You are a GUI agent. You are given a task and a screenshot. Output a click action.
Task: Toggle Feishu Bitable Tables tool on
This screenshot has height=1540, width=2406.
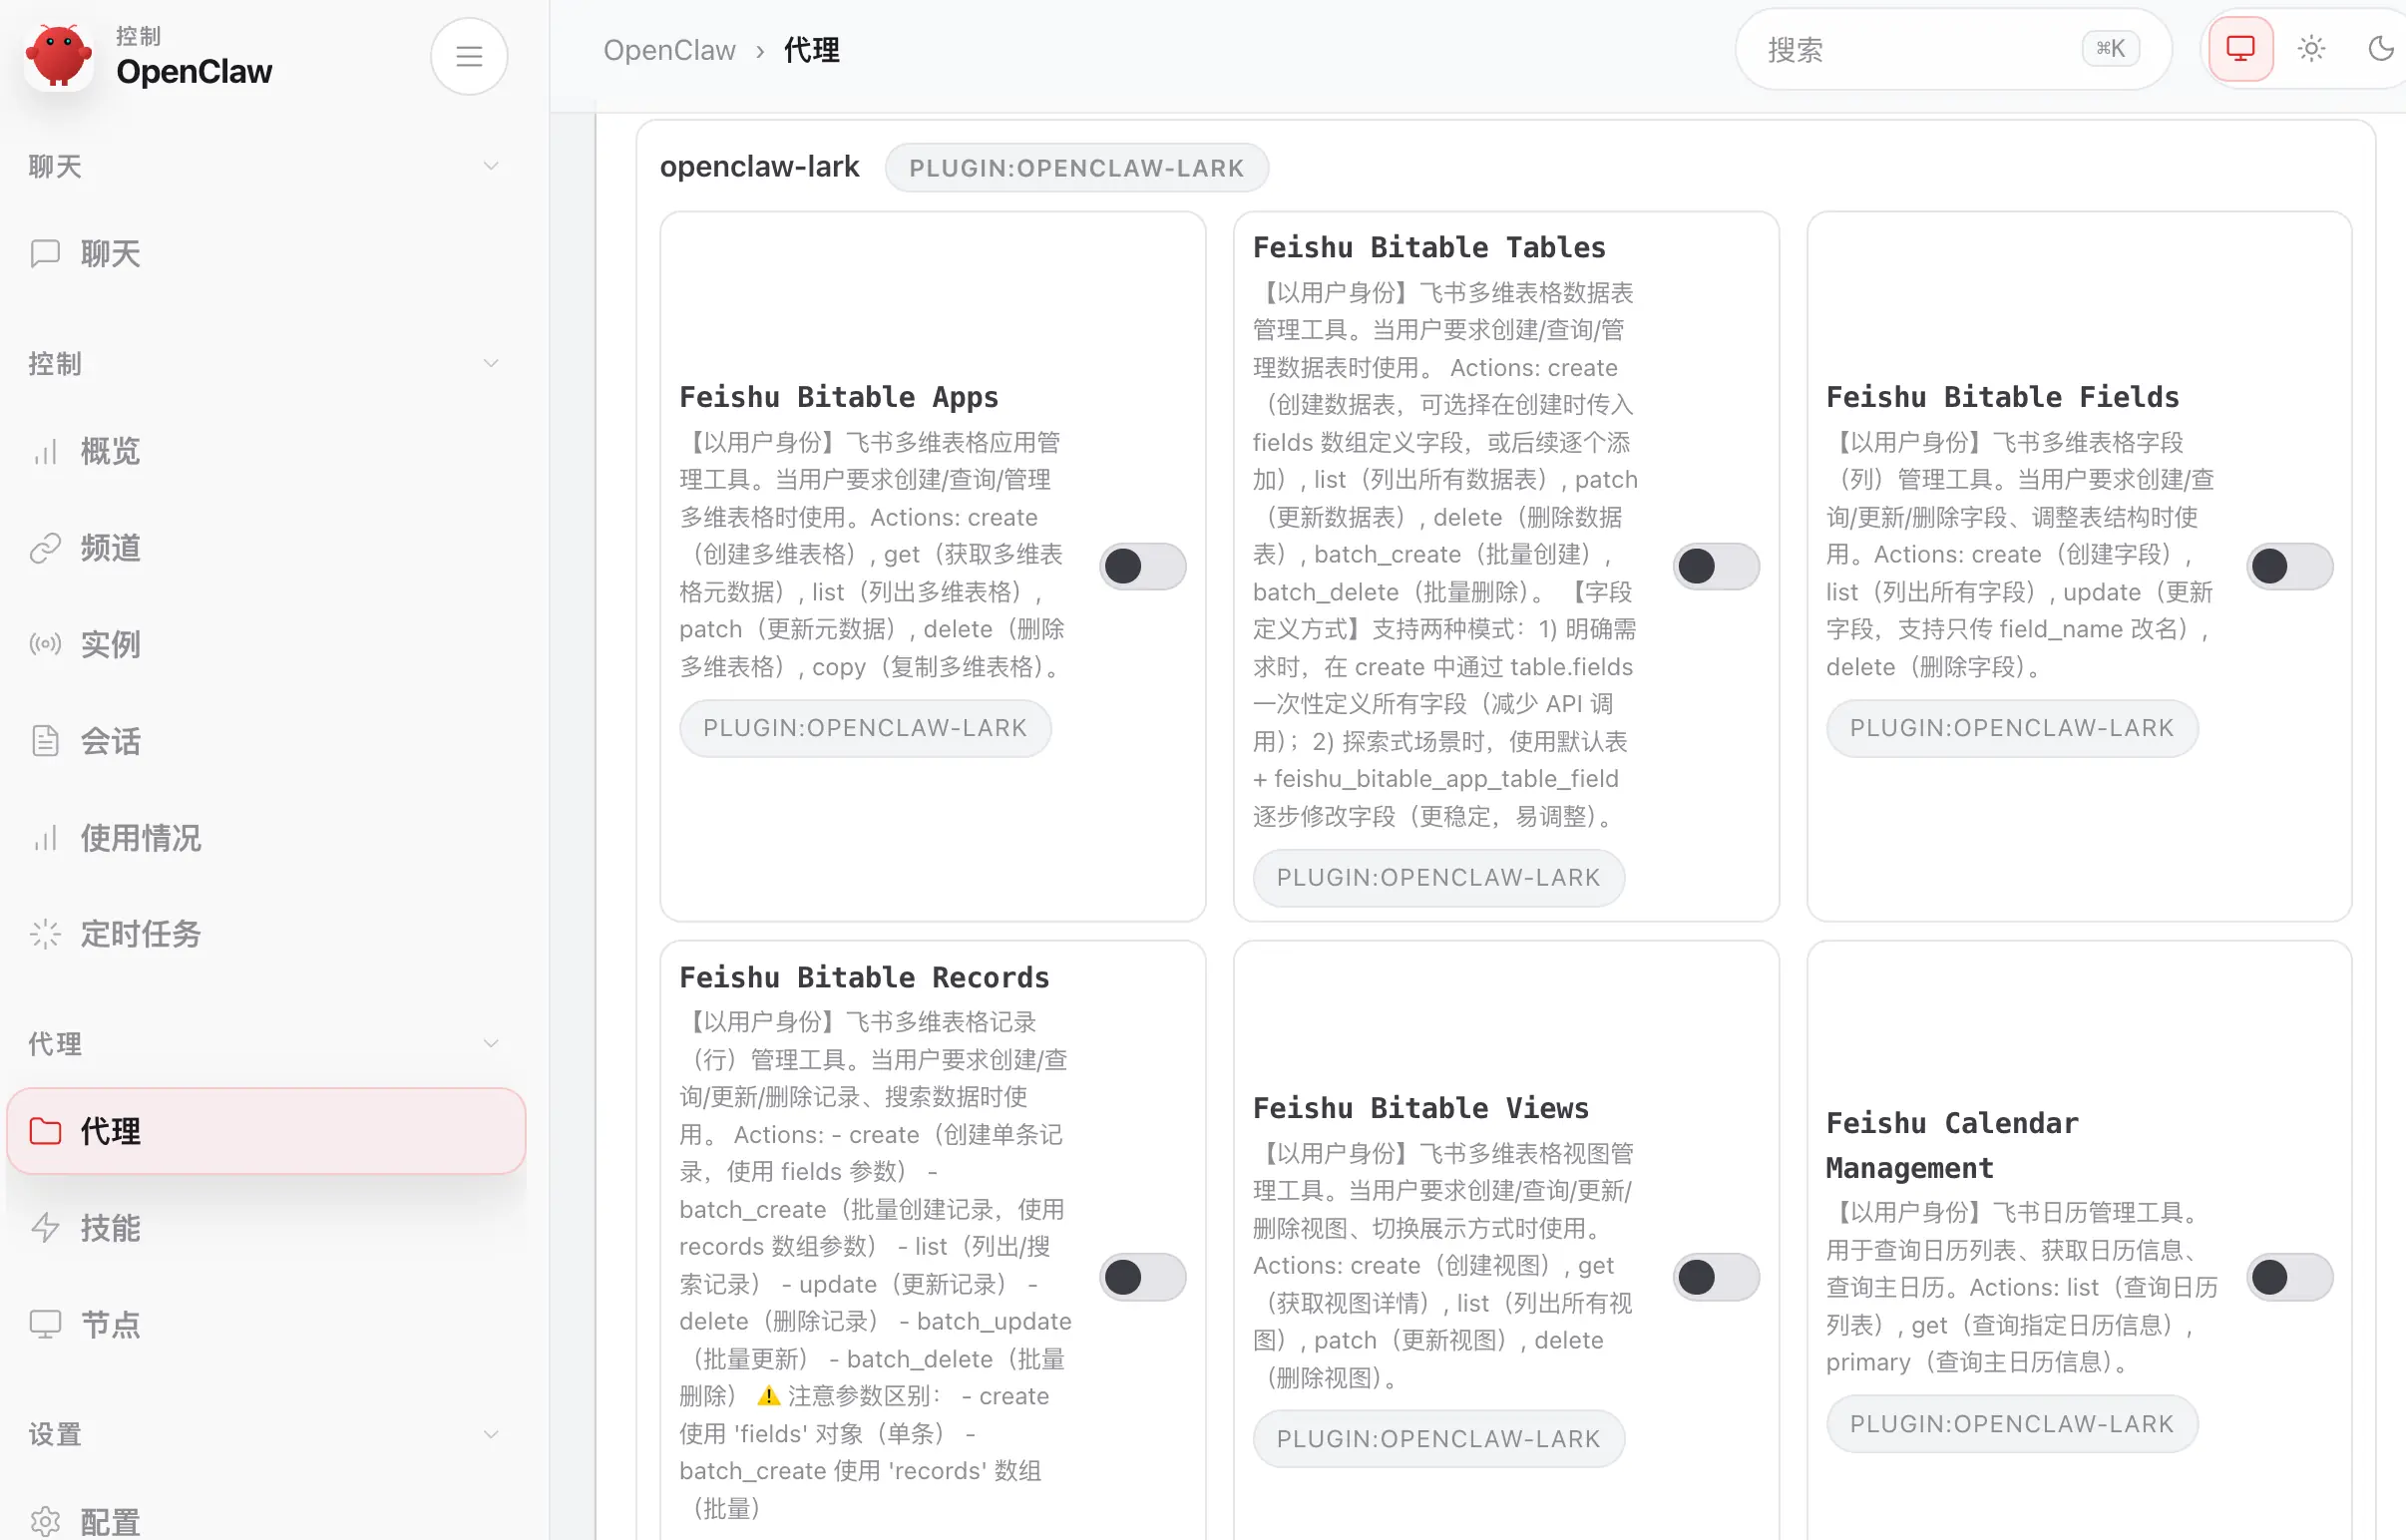tap(1715, 567)
